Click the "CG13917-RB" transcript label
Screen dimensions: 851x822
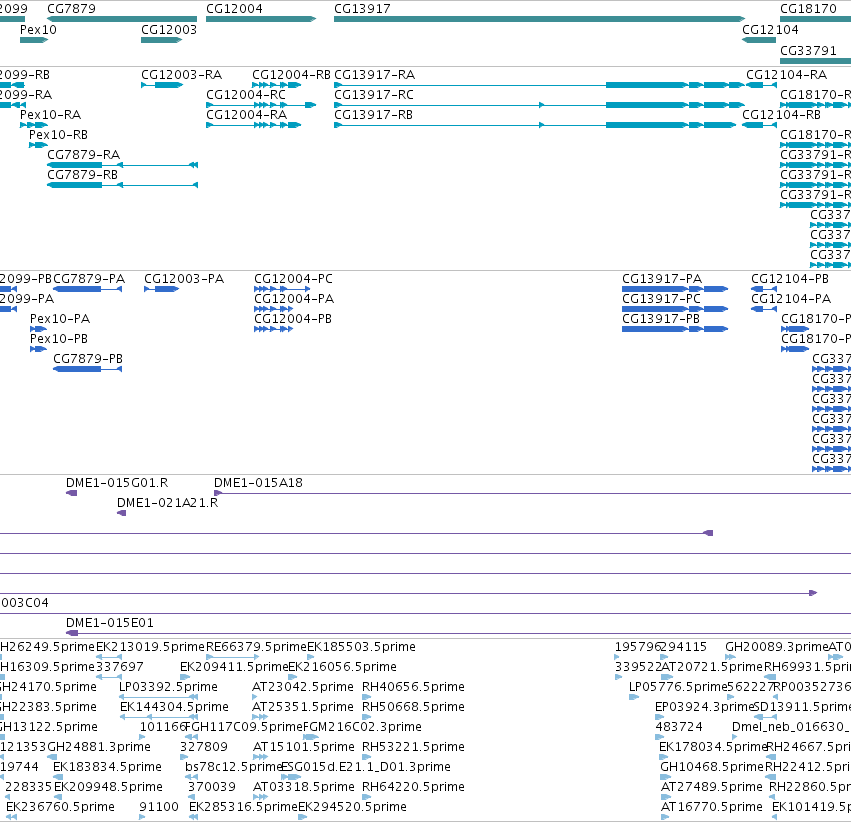click(x=373, y=114)
